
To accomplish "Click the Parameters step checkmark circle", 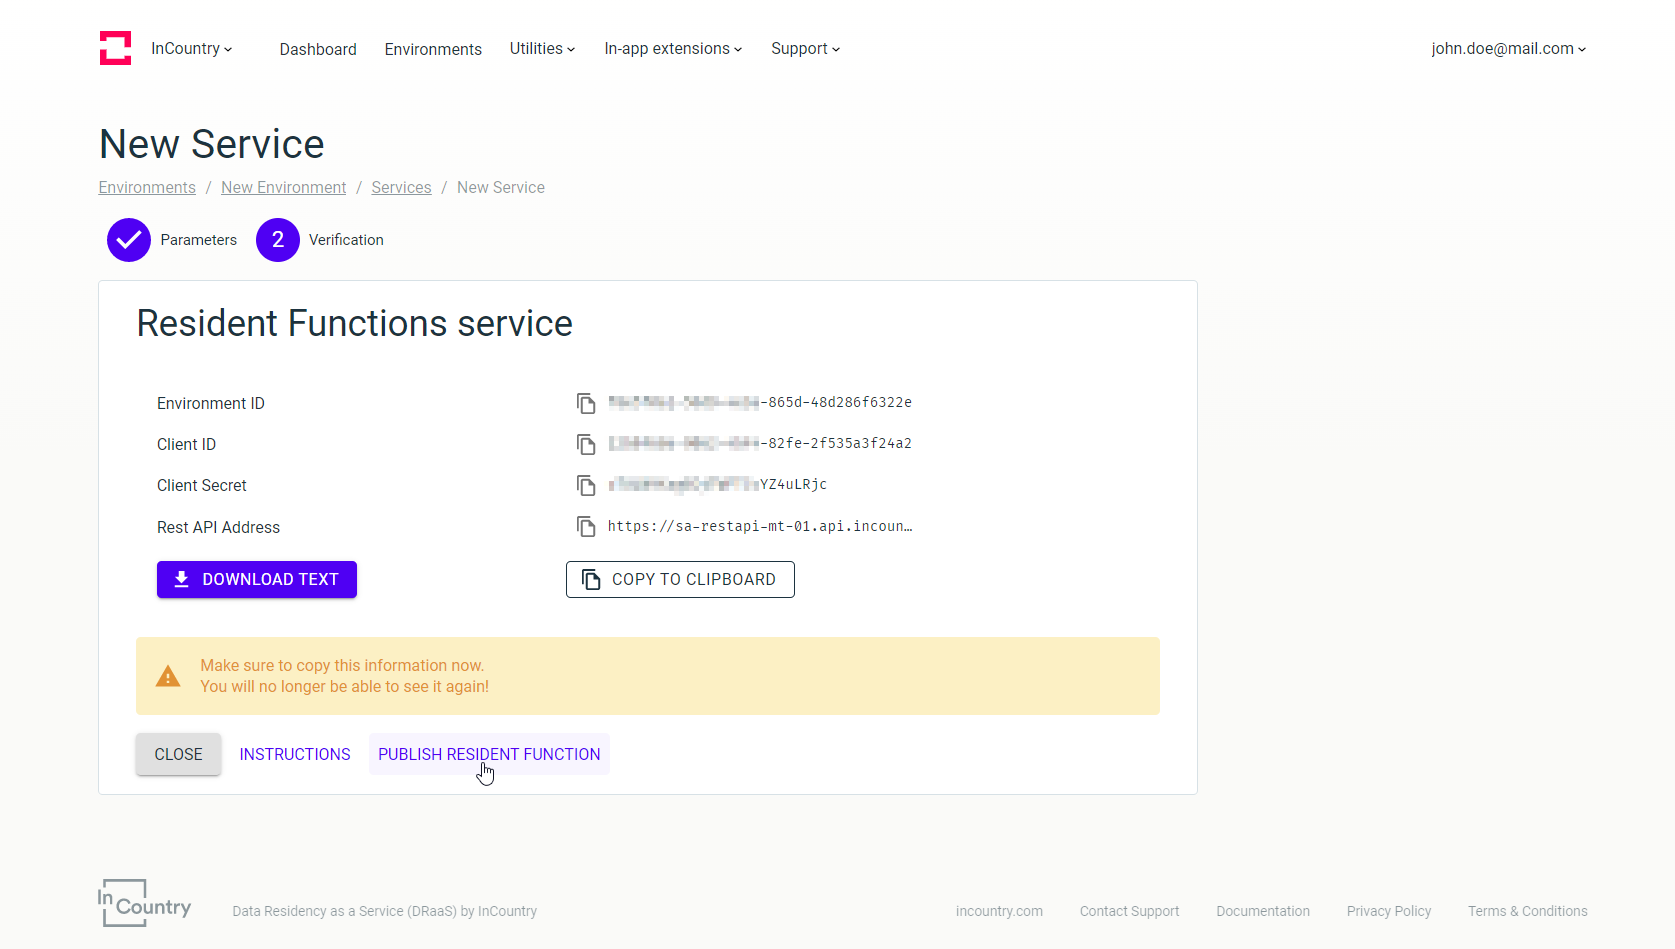I will click(x=129, y=240).
